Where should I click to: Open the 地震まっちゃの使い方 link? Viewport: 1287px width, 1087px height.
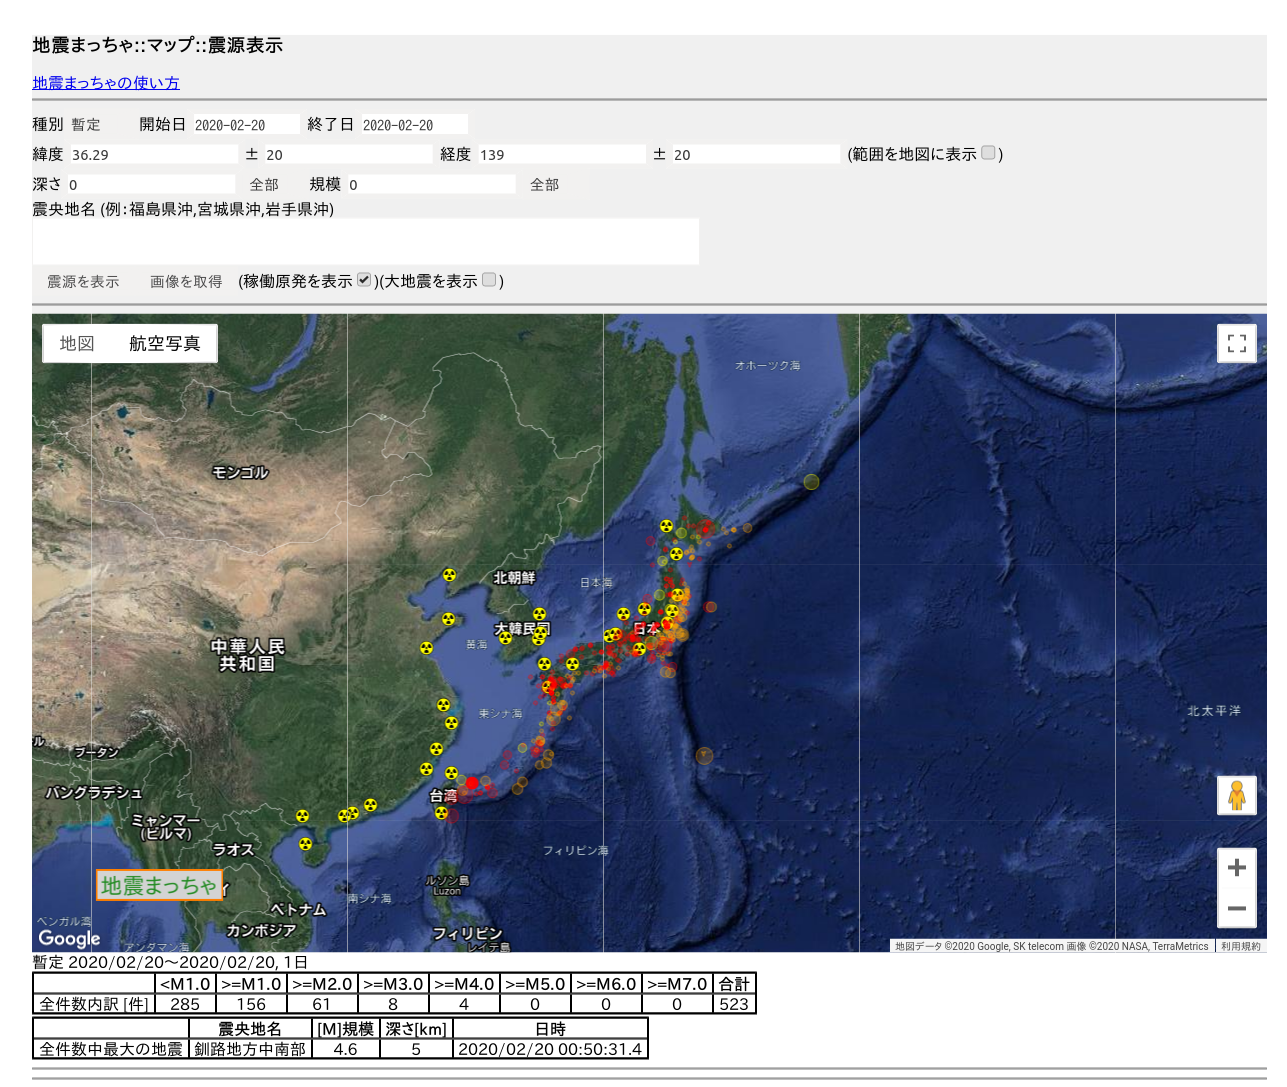click(x=106, y=83)
